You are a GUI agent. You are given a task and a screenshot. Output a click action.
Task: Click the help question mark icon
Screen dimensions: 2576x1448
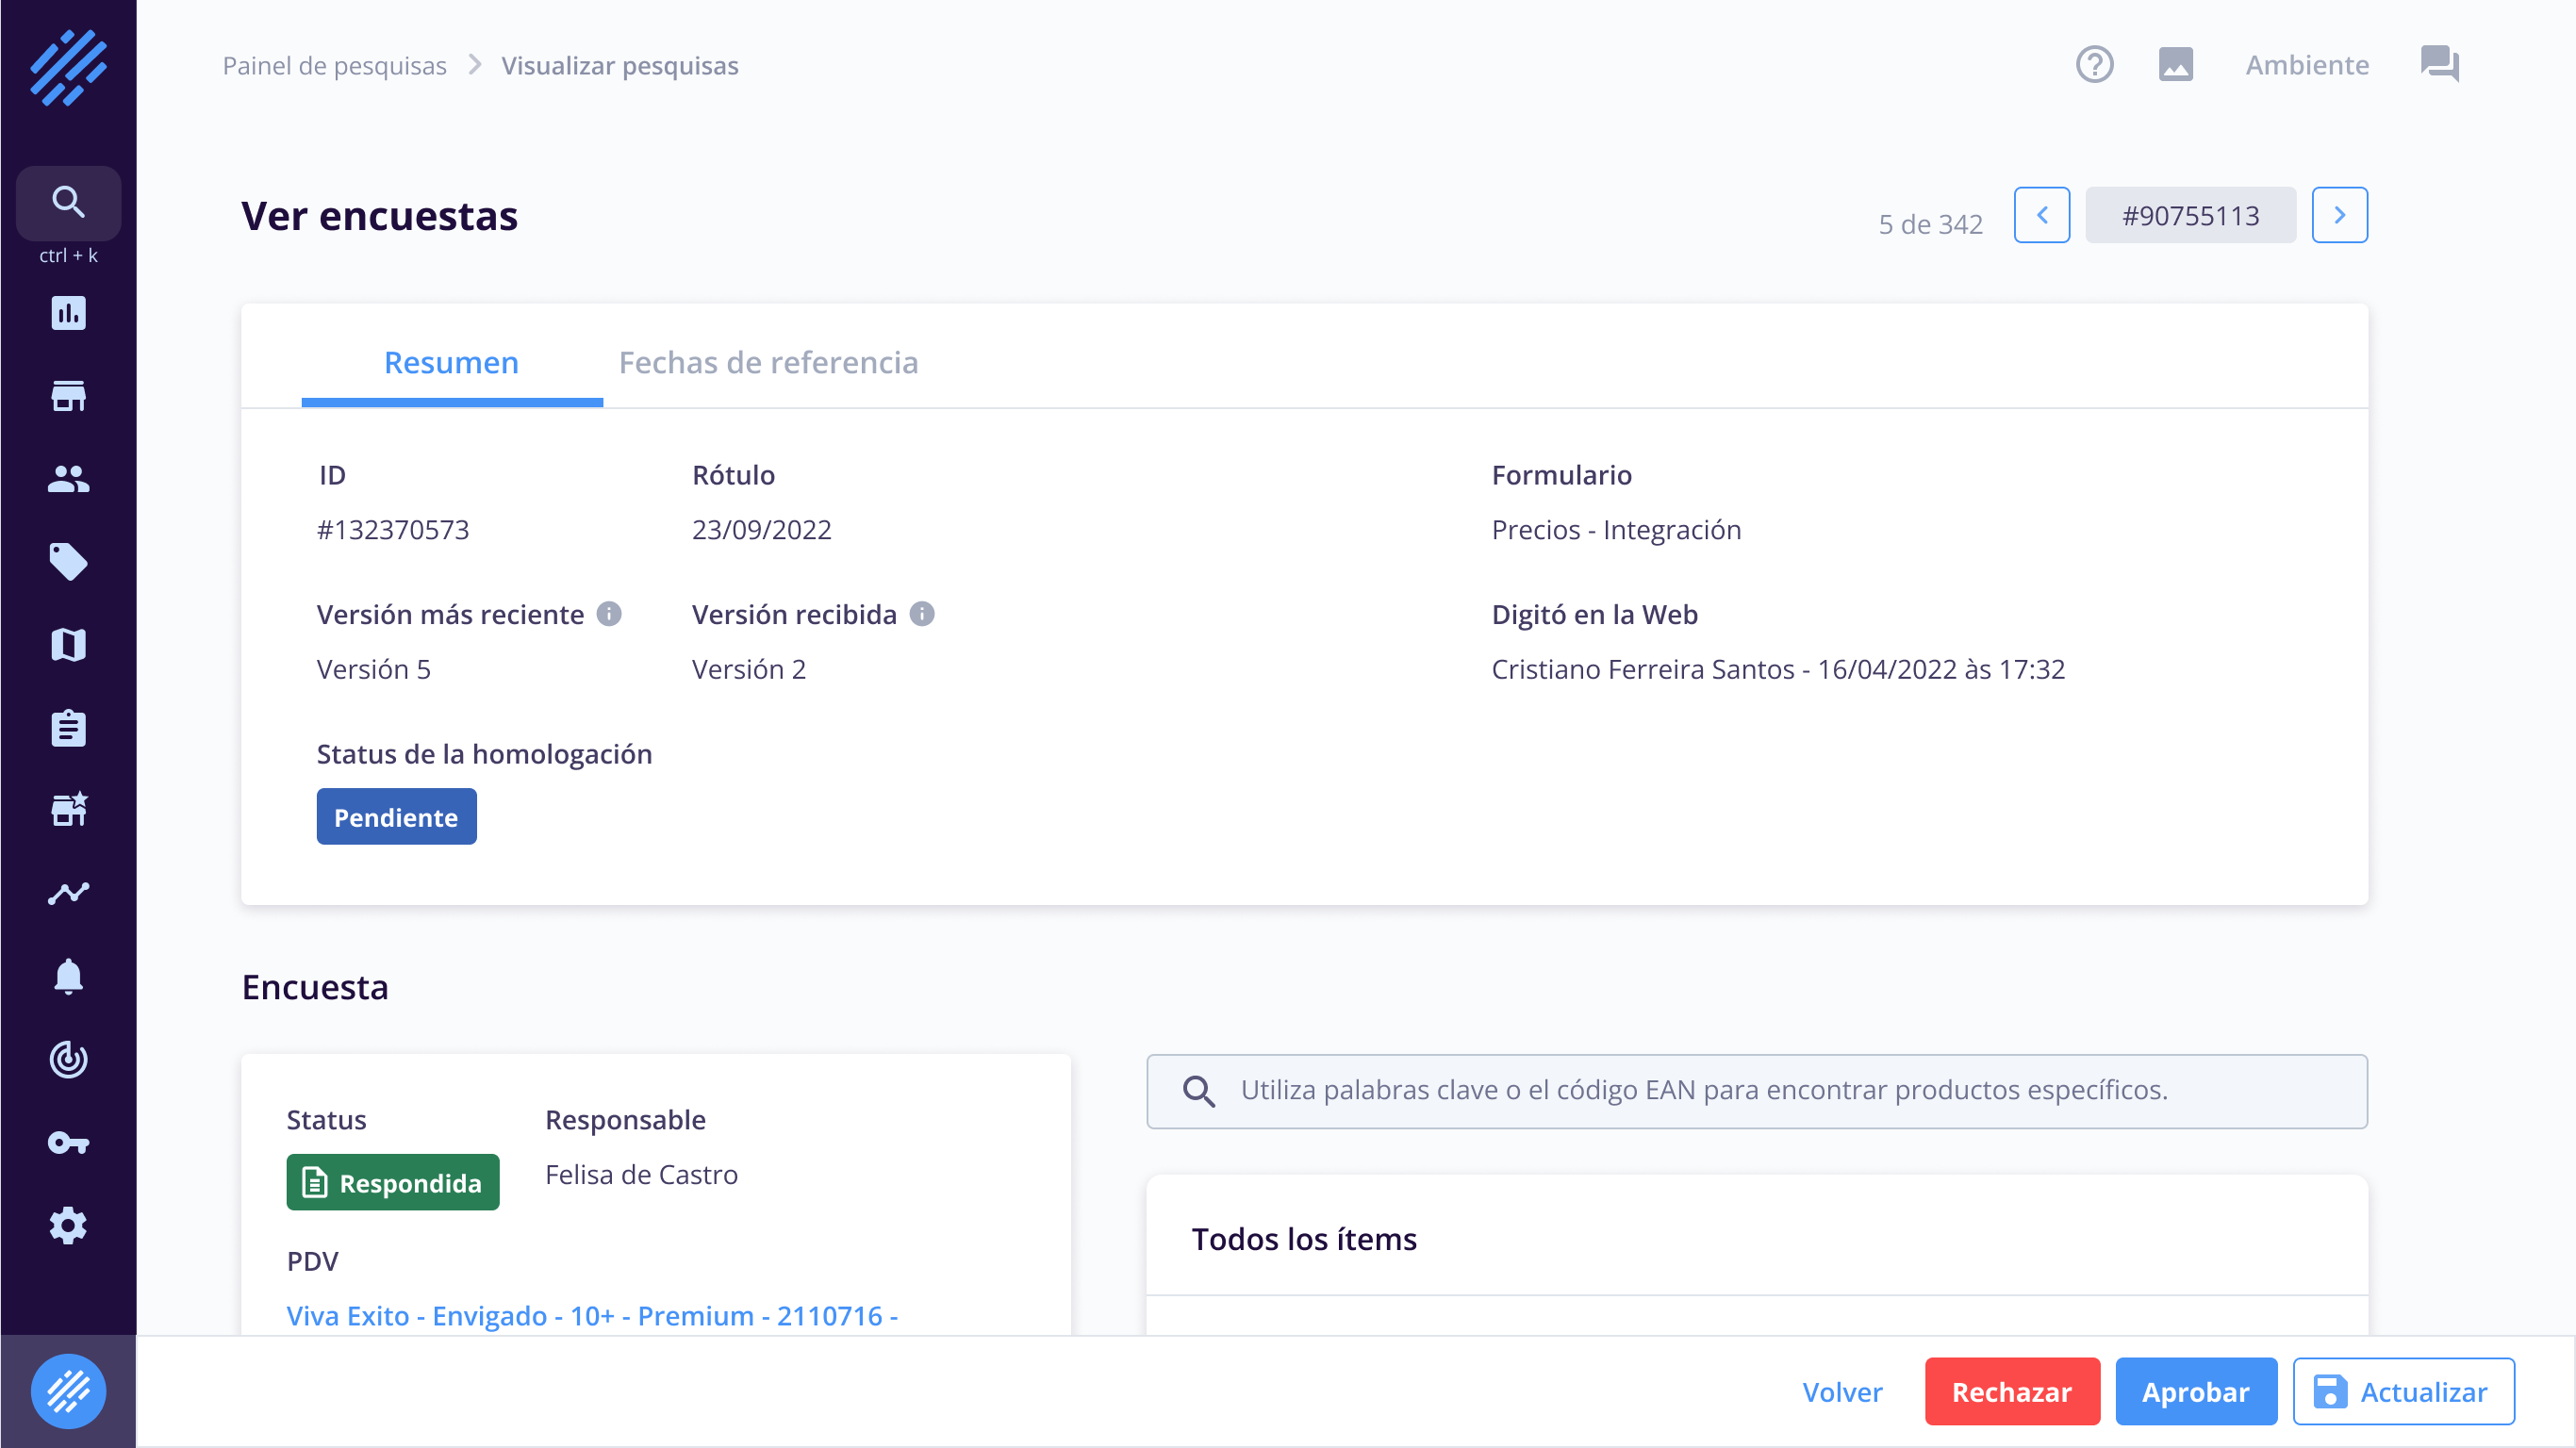point(2094,65)
